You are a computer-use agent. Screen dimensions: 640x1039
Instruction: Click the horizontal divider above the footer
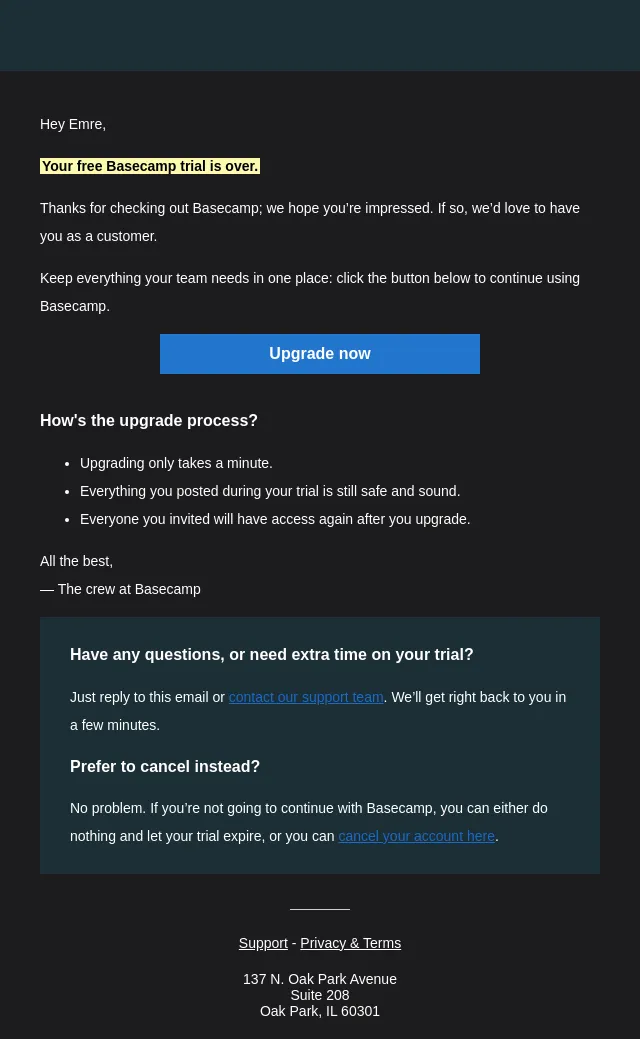click(320, 909)
